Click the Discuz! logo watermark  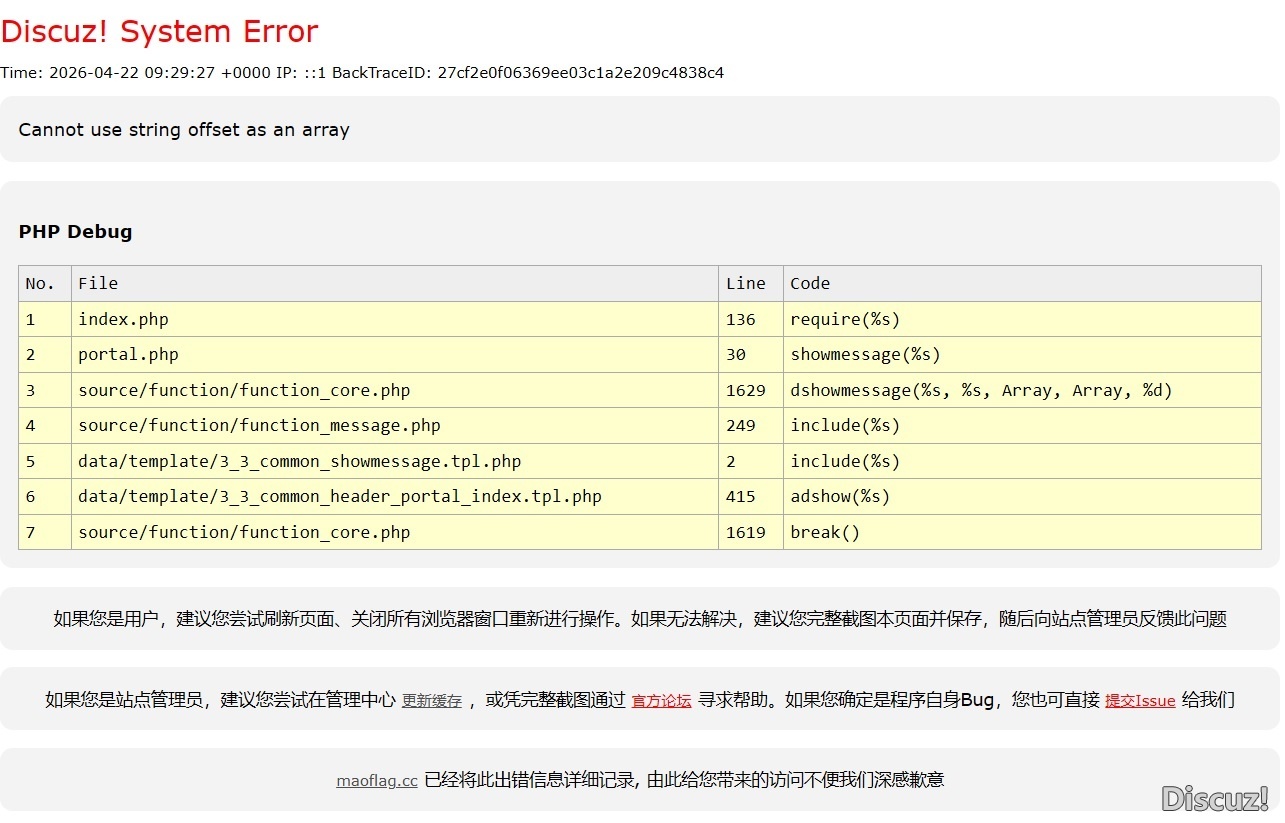click(1214, 798)
